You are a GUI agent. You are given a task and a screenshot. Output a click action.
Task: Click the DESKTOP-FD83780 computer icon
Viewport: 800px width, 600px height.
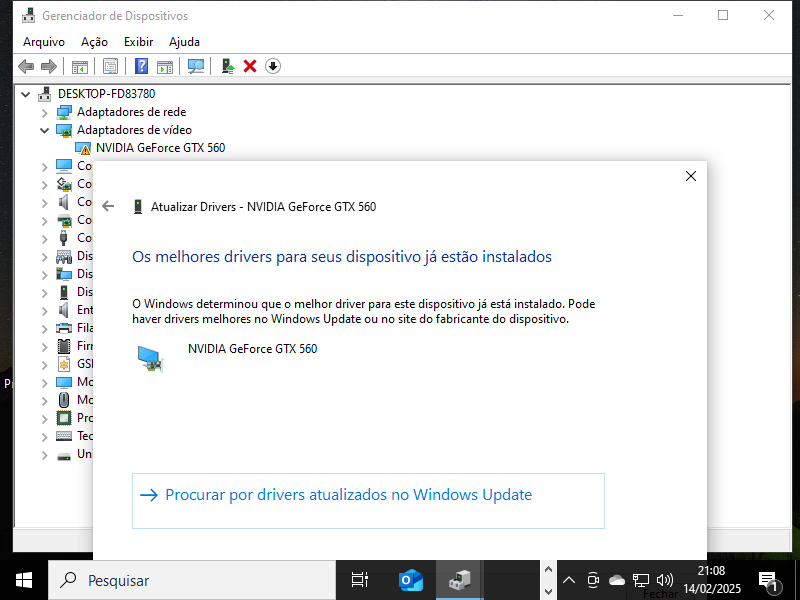click(45, 94)
